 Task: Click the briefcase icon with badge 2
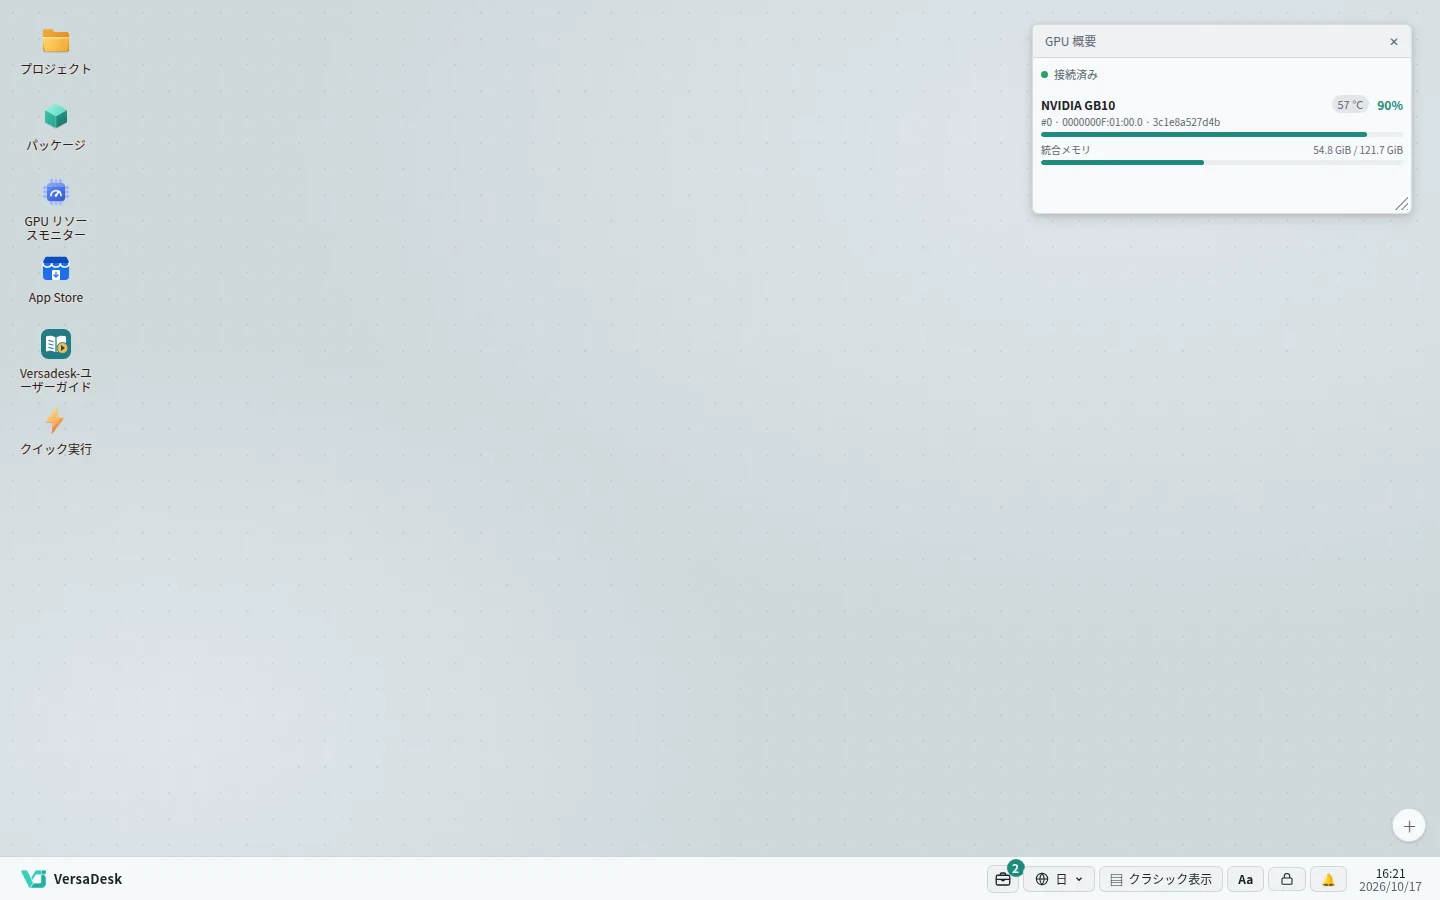point(1003,879)
